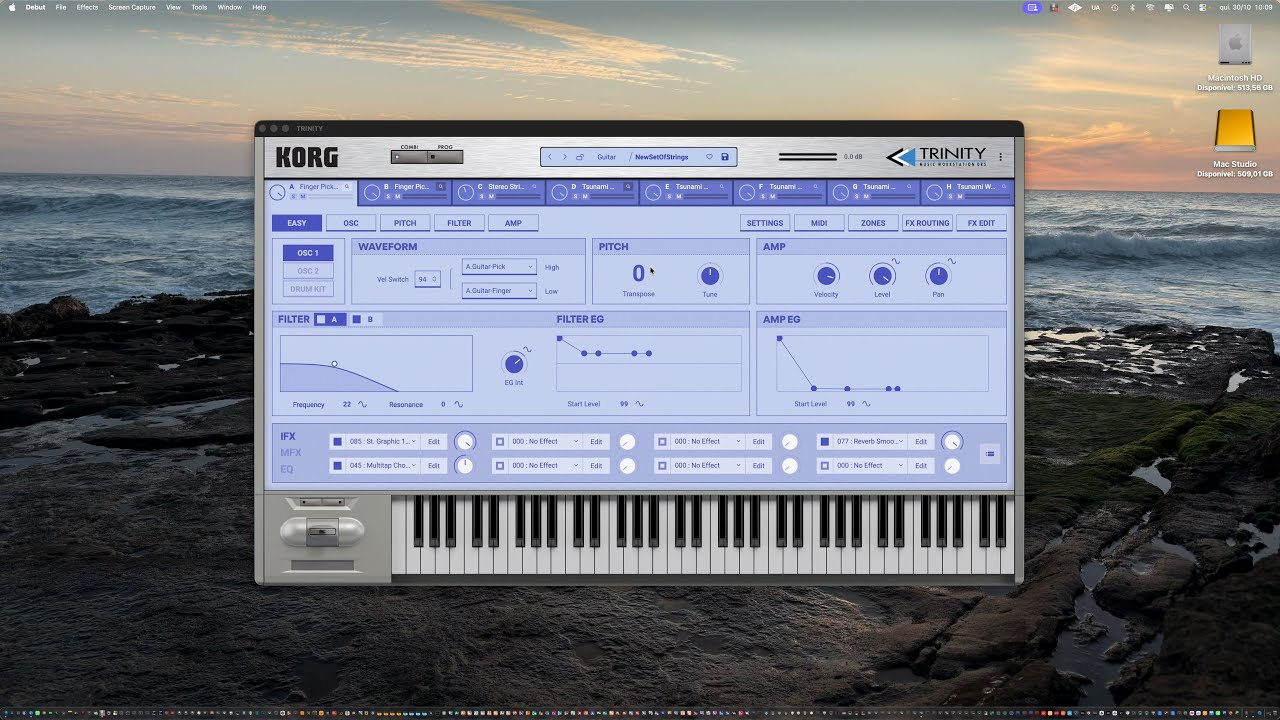The width and height of the screenshot is (1280, 720).
Task: Switch to the FILTER tab
Action: click(x=459, y=223)
